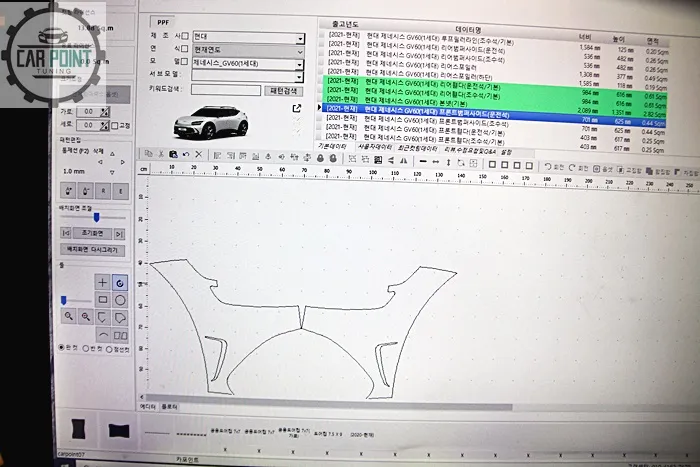The height and width of the screenshot is (467, 700).
Task: Open the 모델 dropdown showing 제네시스_GV60
Action: pyautogui.click(x=248, y=64)
